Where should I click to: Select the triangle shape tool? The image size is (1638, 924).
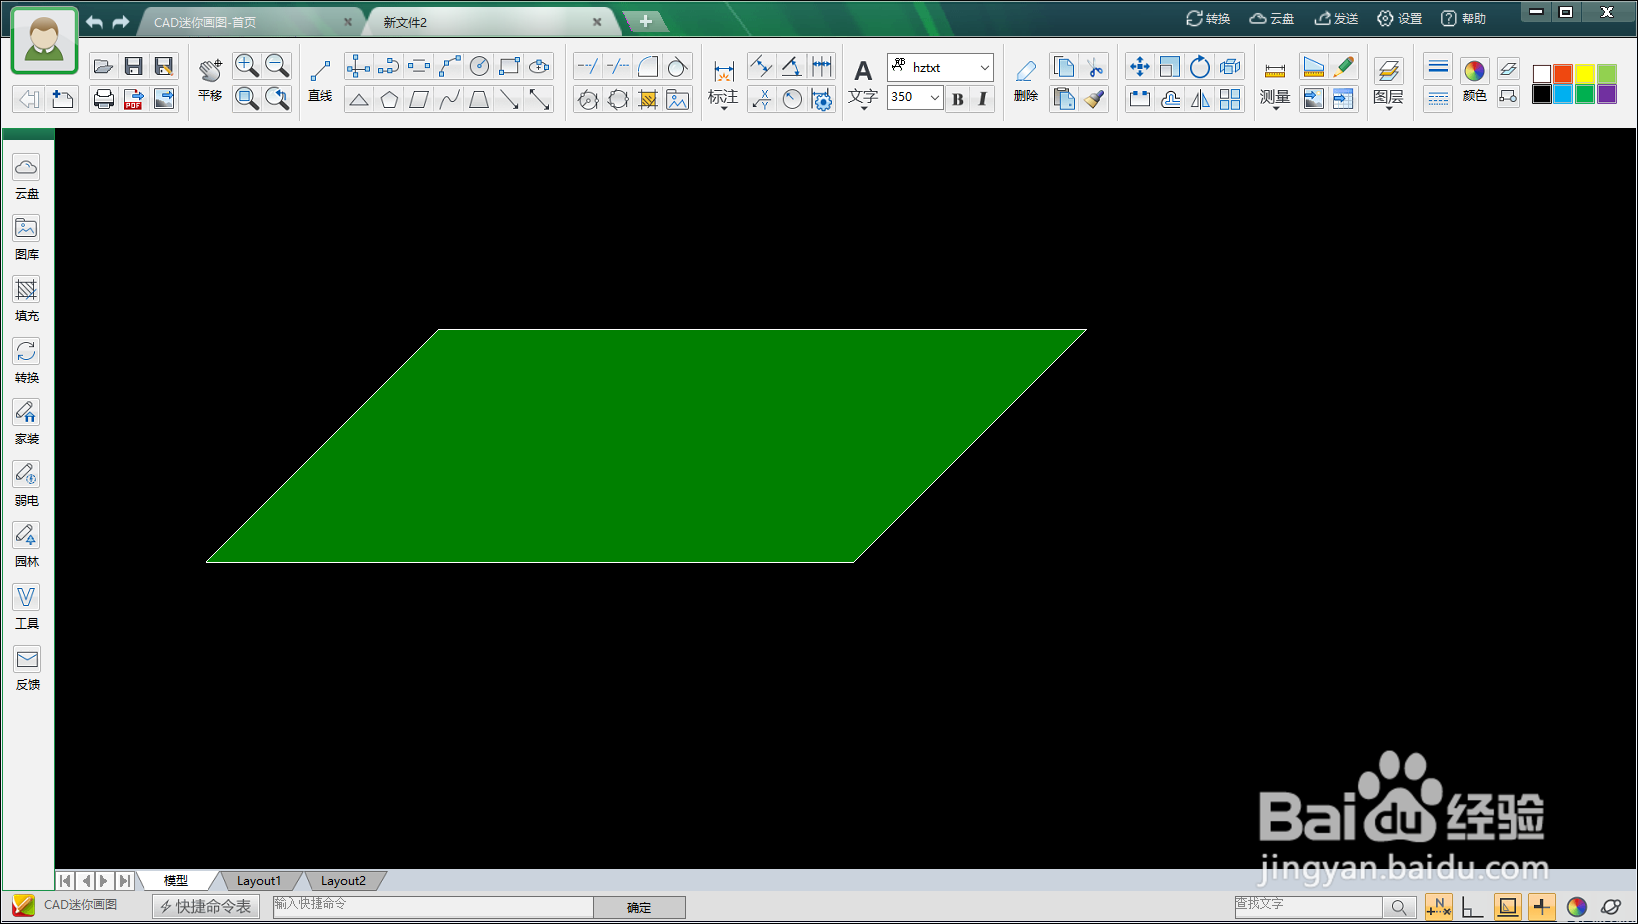tap(358, 99)
